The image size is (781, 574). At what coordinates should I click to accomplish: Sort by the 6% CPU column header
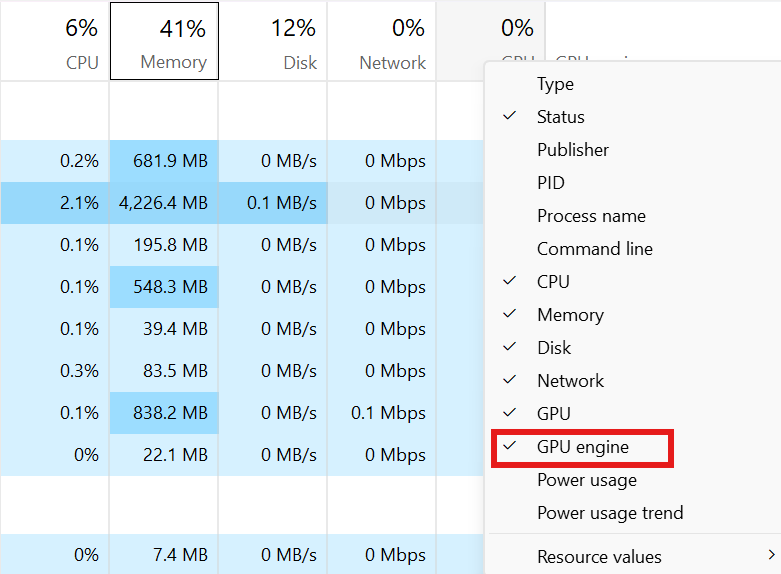point(54,41)
